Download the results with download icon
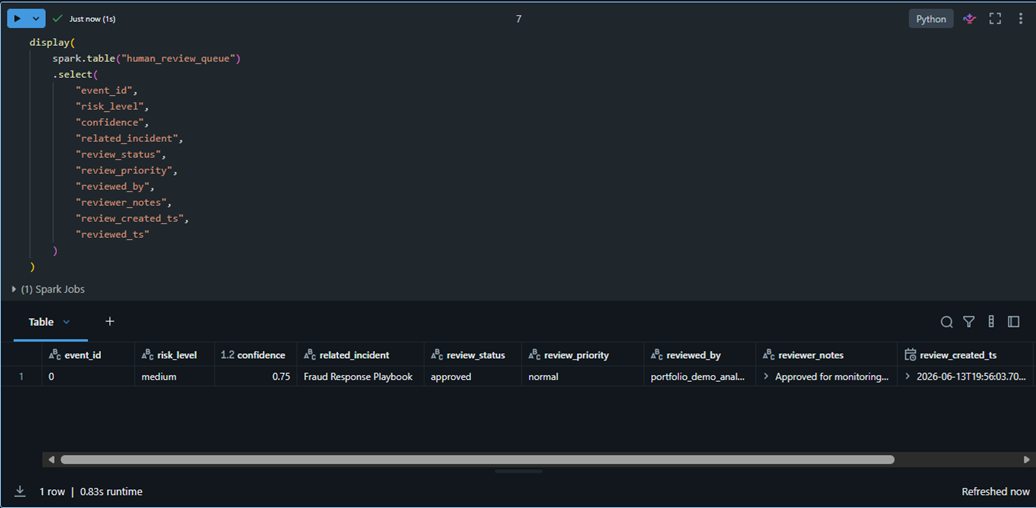This screenshot has height=508, width=1036. click(20, 491)
